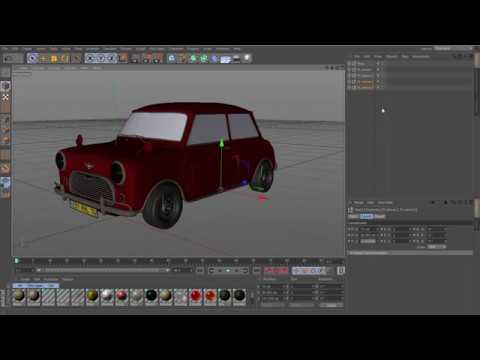The height and width of the screenshot is (360, 480).
Task: Add a Light object
Action: point(247,59)
